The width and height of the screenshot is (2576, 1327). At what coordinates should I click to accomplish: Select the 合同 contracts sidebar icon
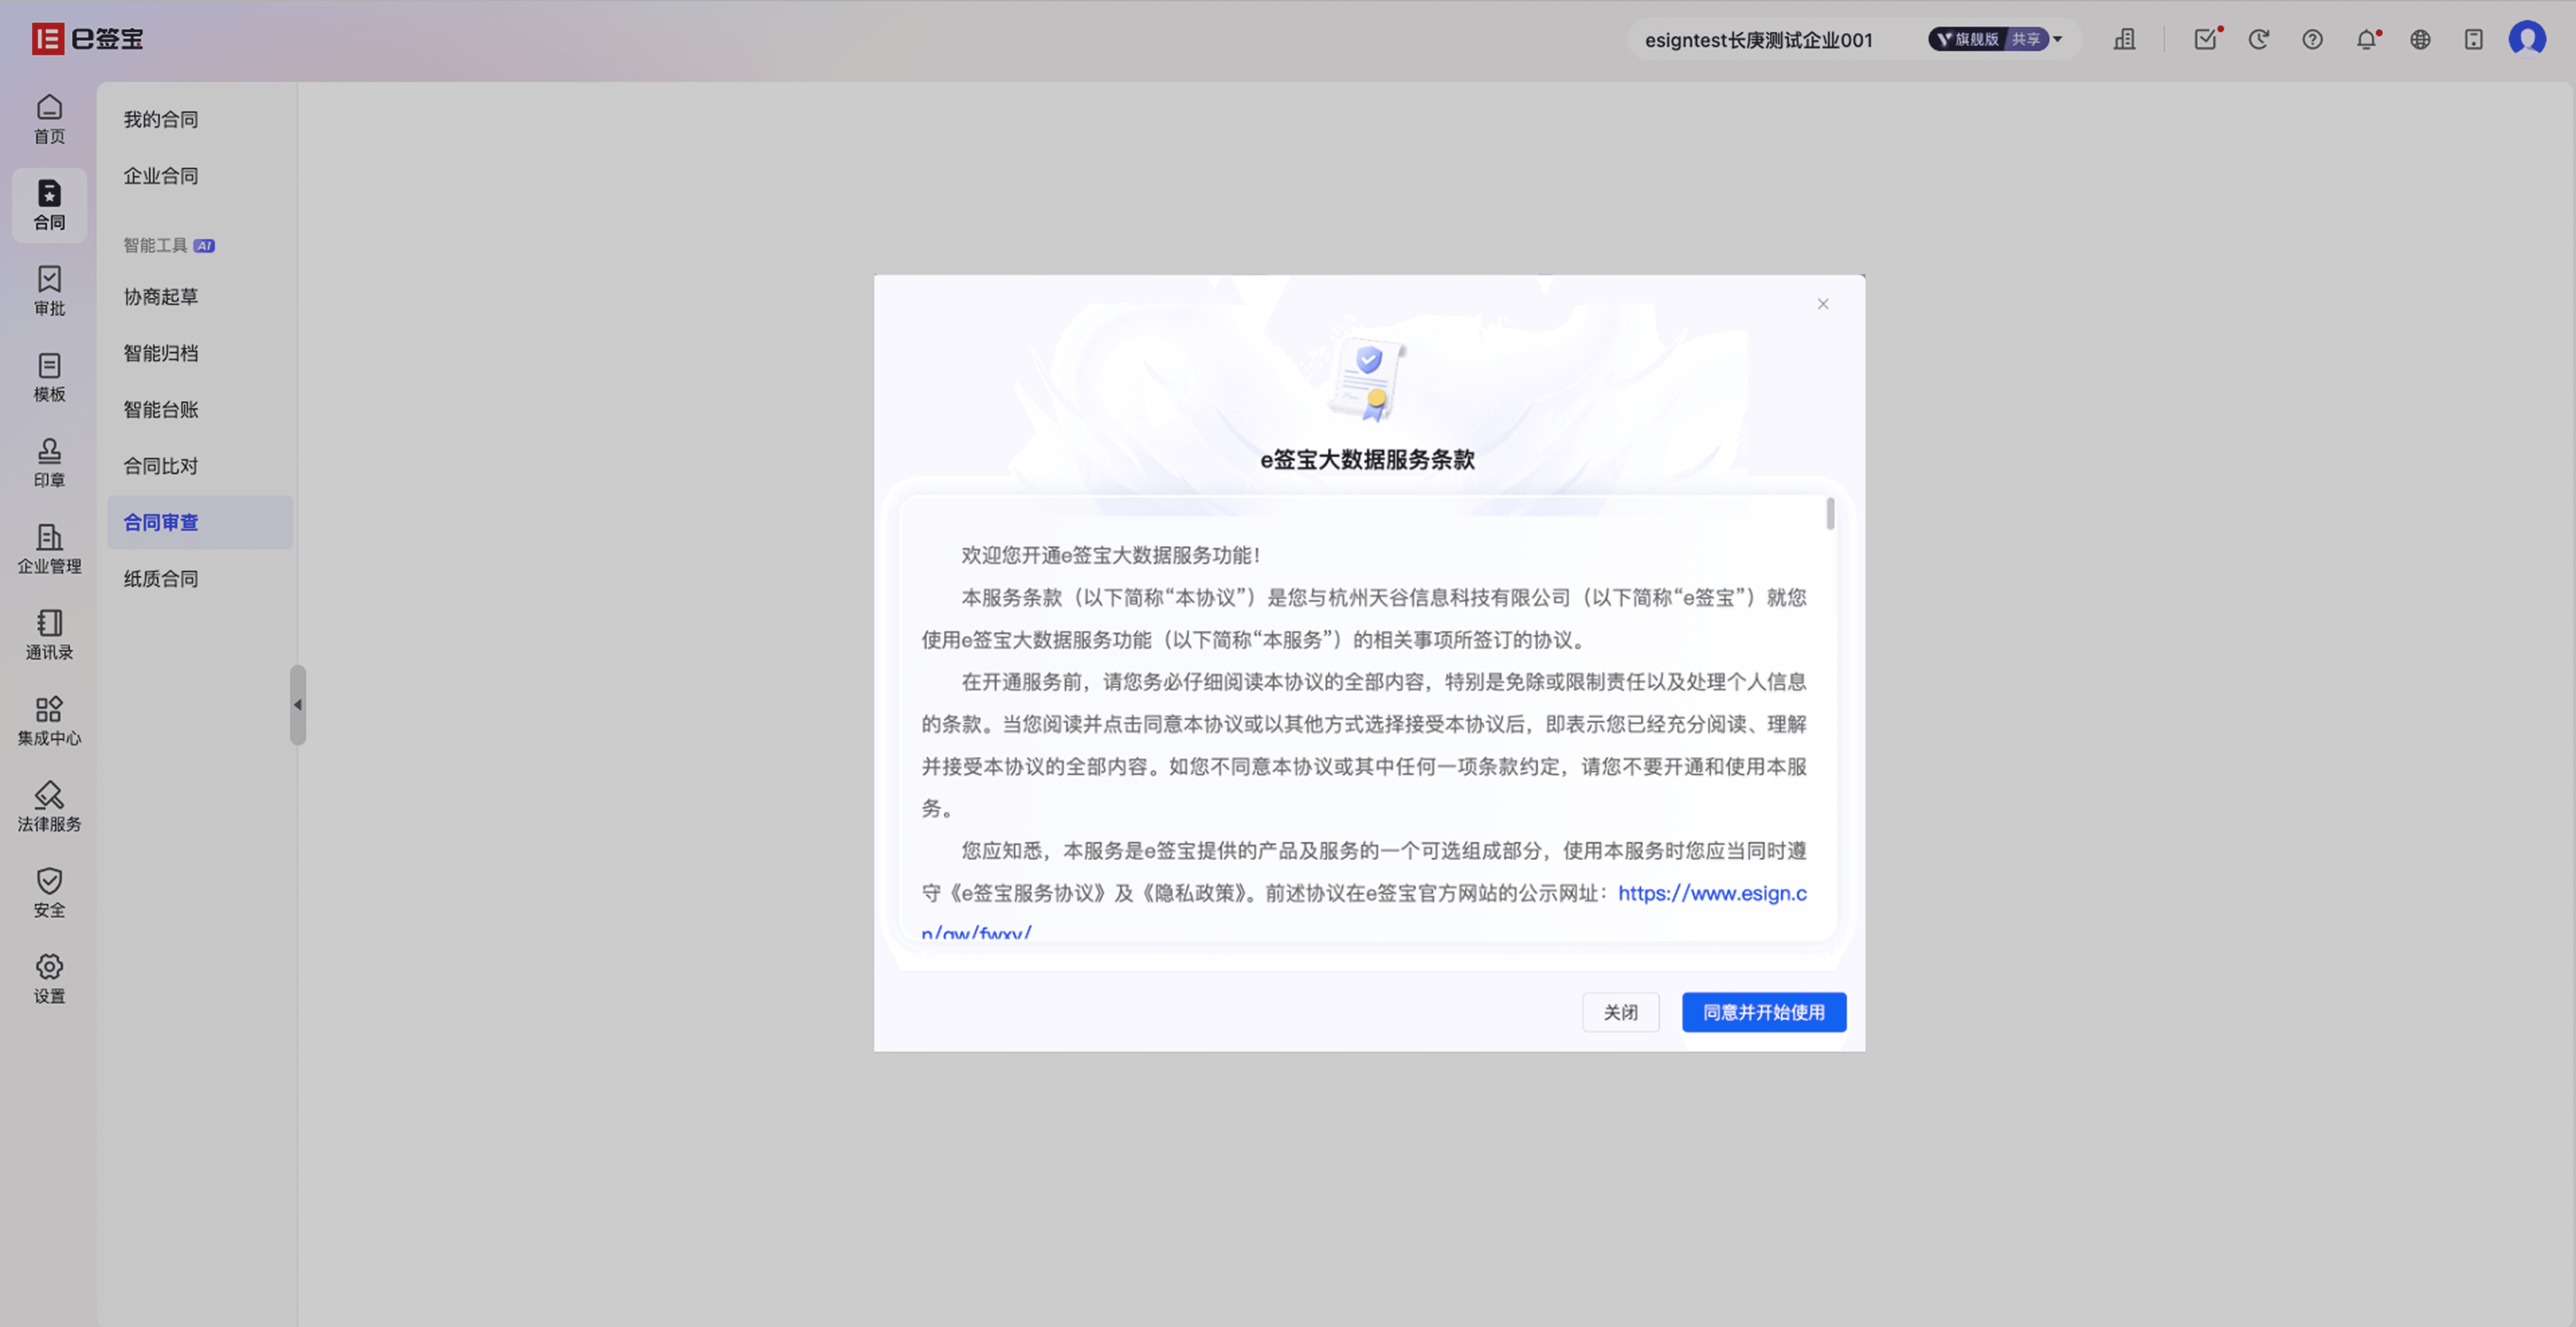tap(49, 205)
